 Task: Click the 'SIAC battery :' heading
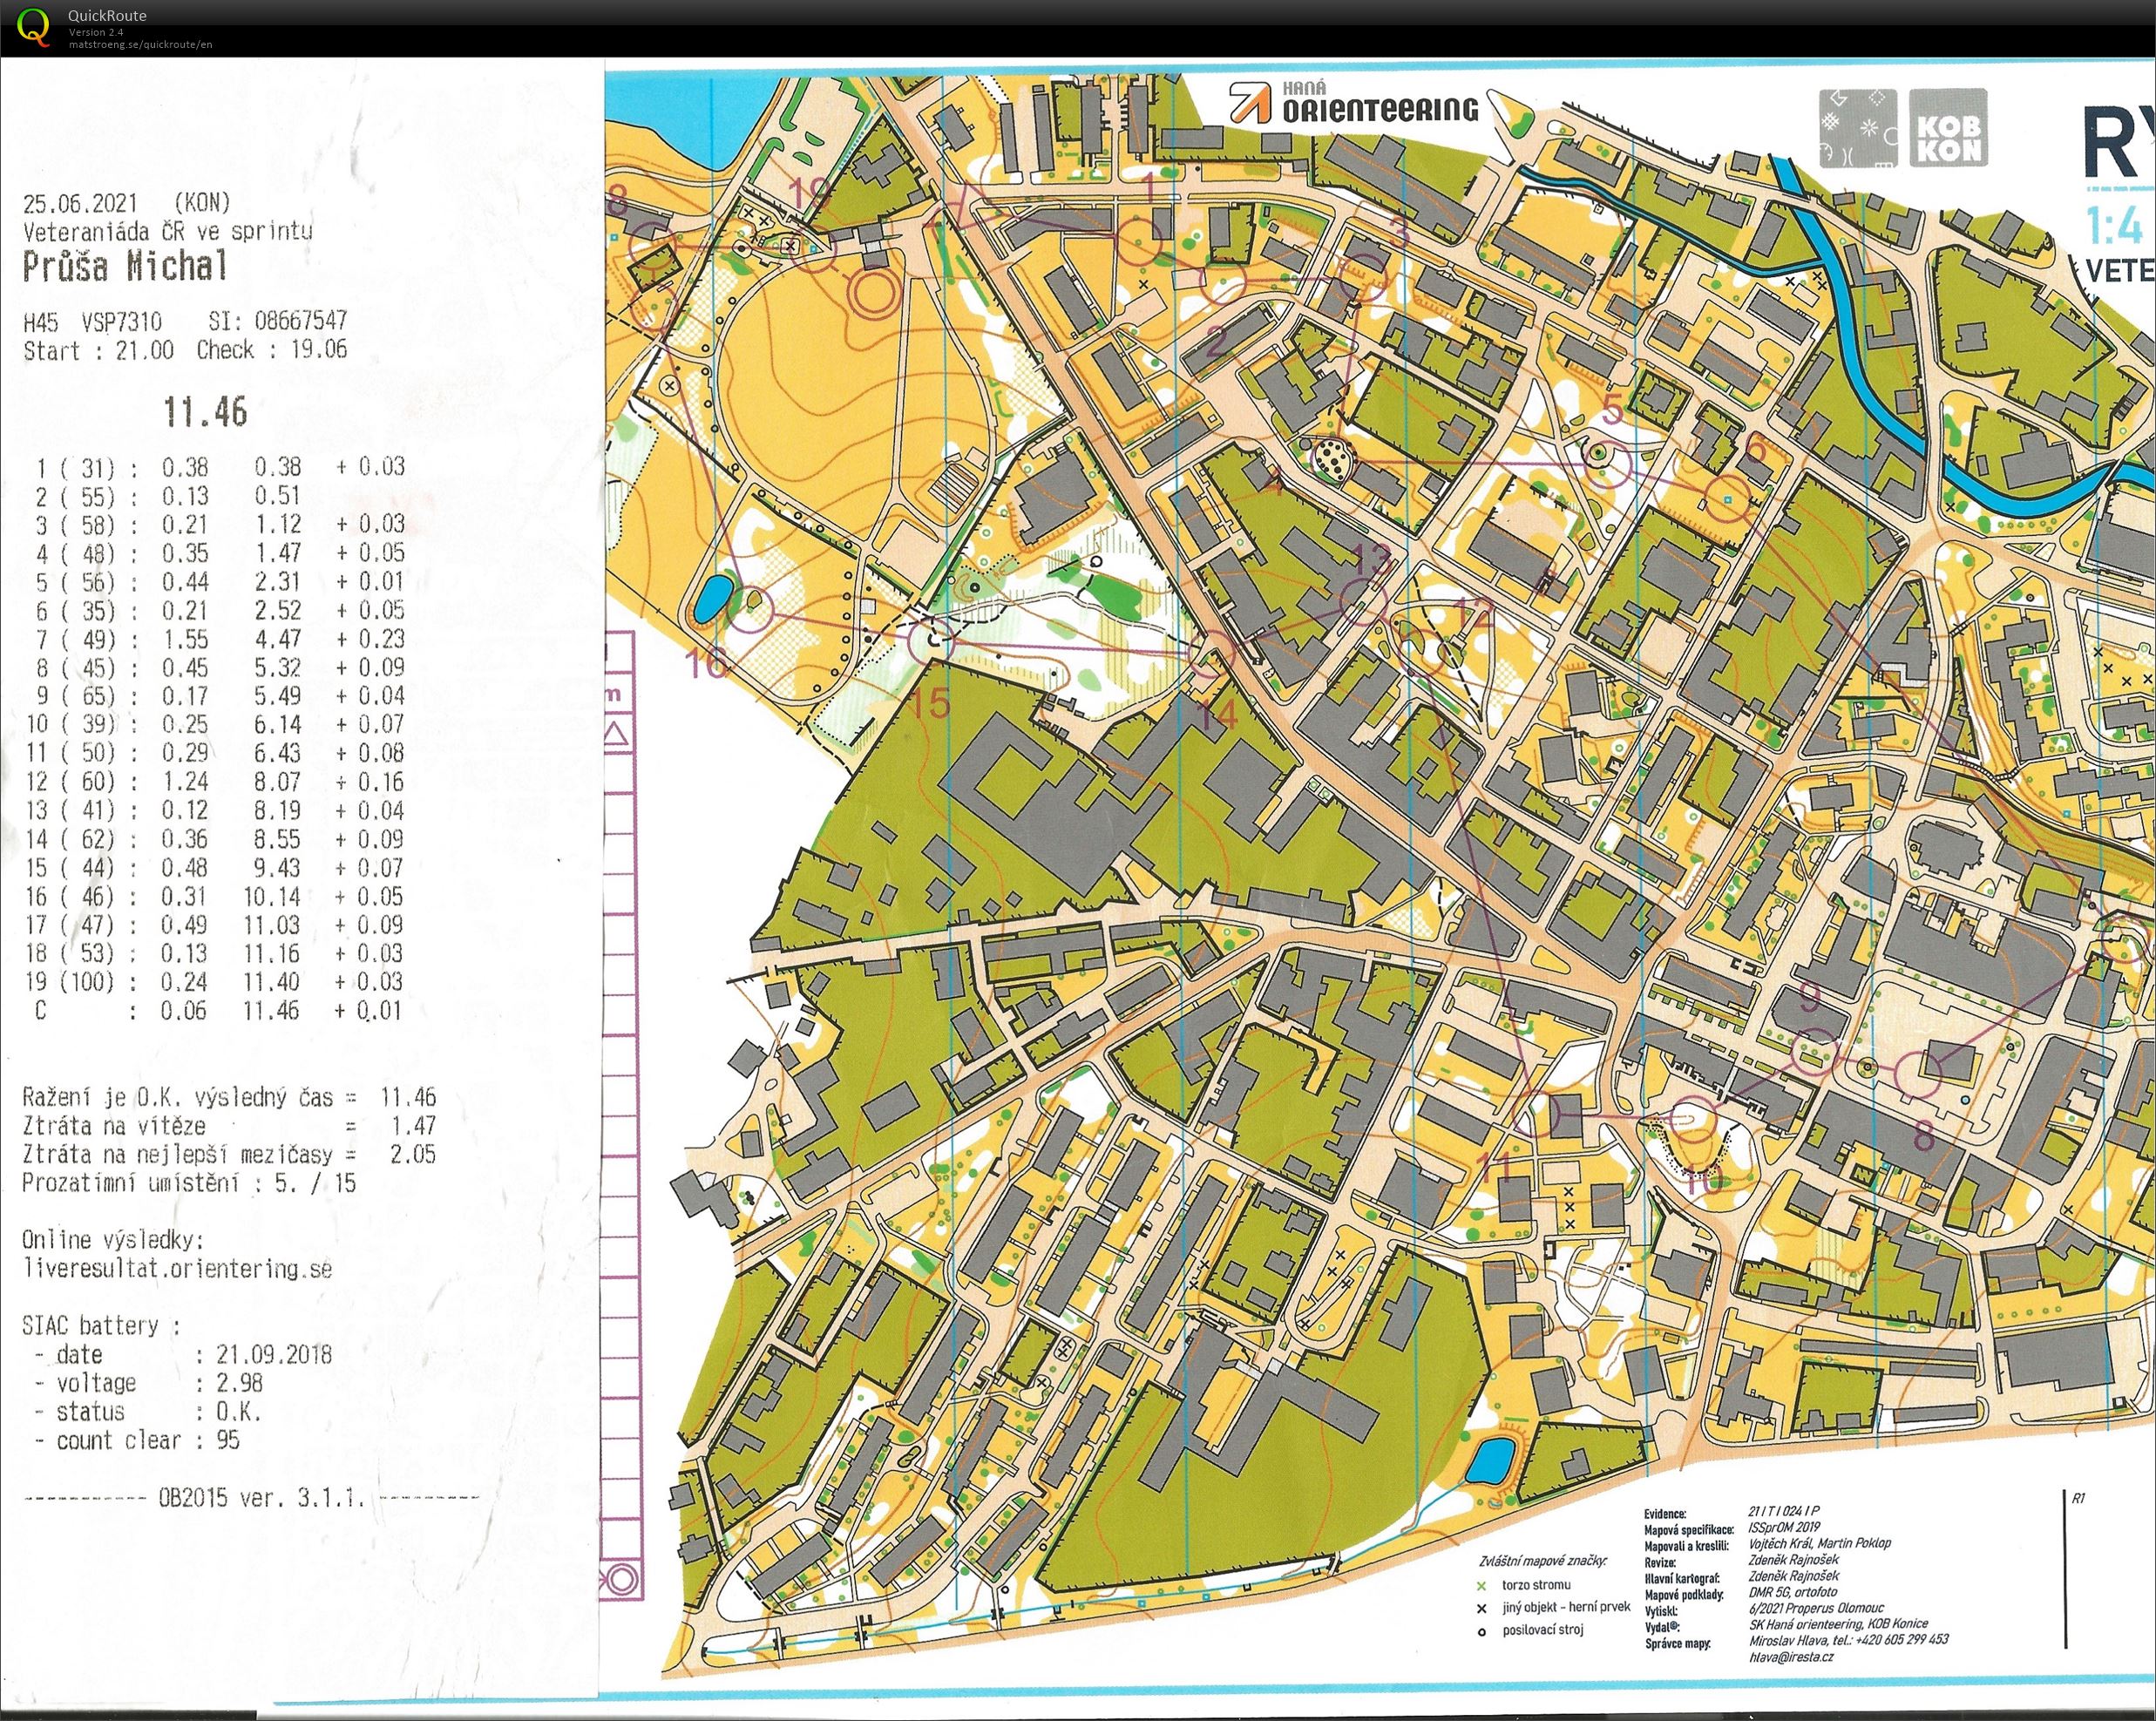pyautogui.click(x=101, y=1326)
